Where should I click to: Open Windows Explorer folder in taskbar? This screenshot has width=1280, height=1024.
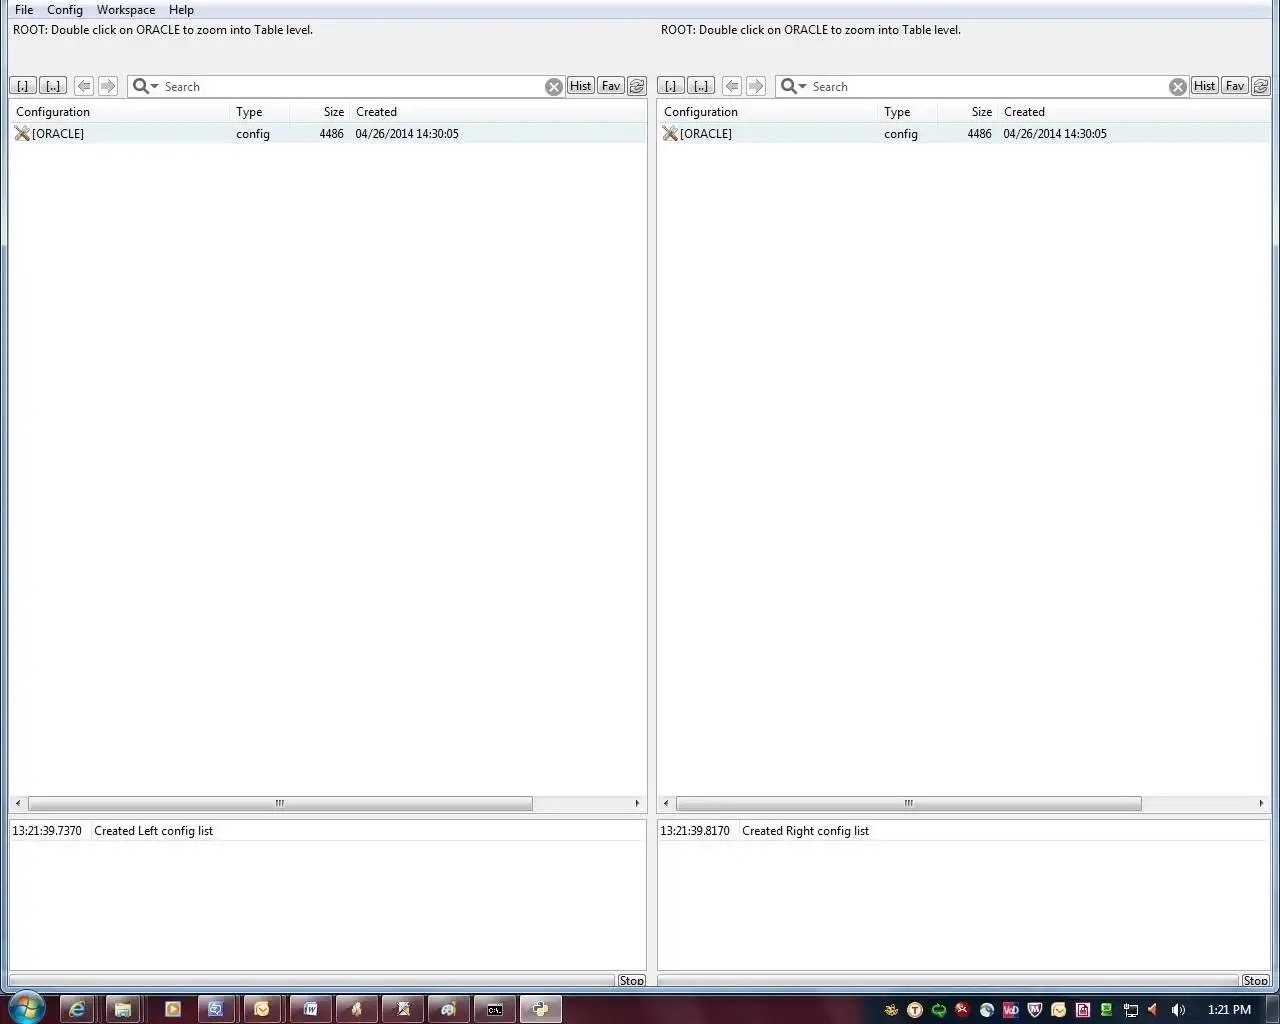[123, 1009]
